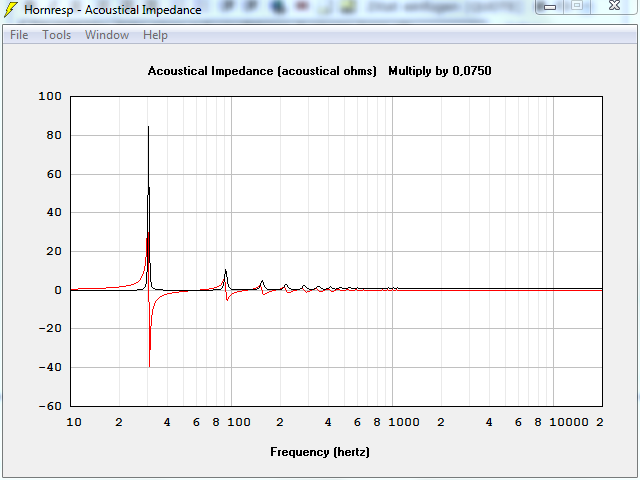Screen dimensions: 640x480
Task: Click the y-axis value 80
Action: pos(54,135)
